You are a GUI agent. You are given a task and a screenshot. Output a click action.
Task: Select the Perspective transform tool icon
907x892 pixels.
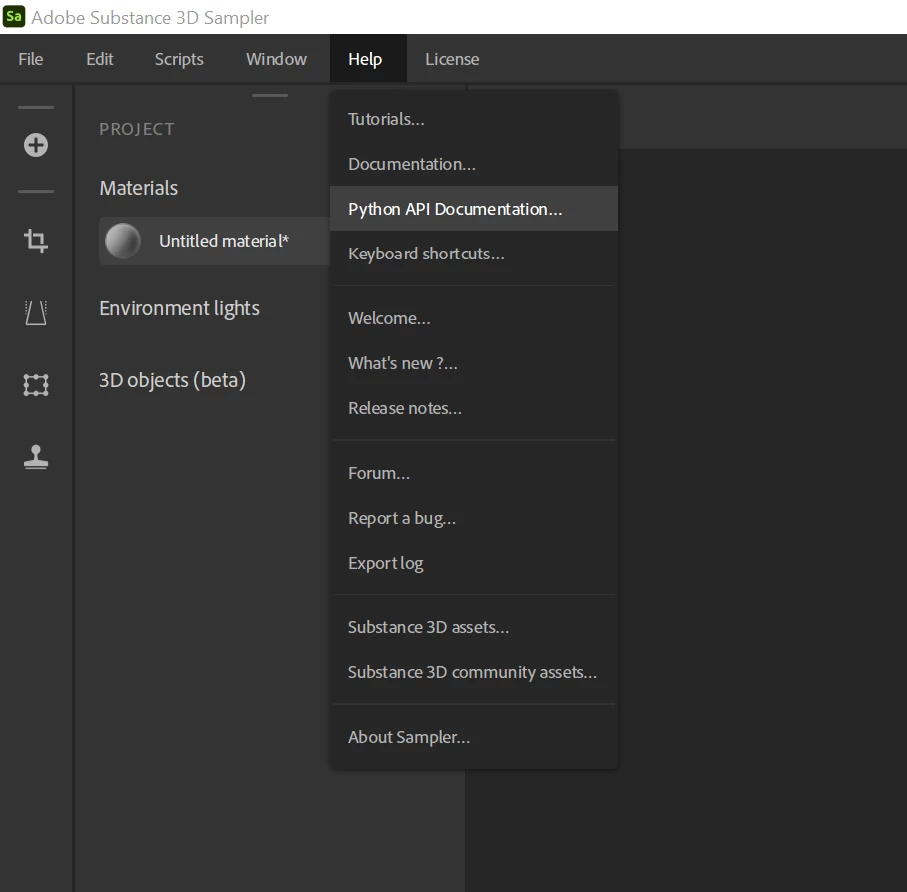click(x=36, y=312)
